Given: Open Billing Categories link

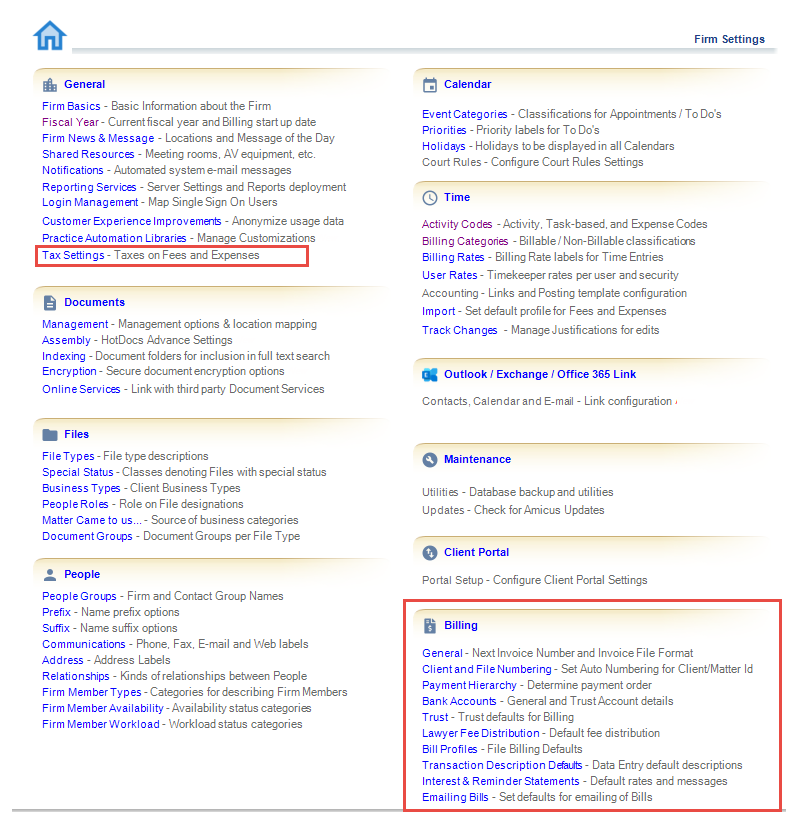Looking at the screenshot, I should point(465,242).
